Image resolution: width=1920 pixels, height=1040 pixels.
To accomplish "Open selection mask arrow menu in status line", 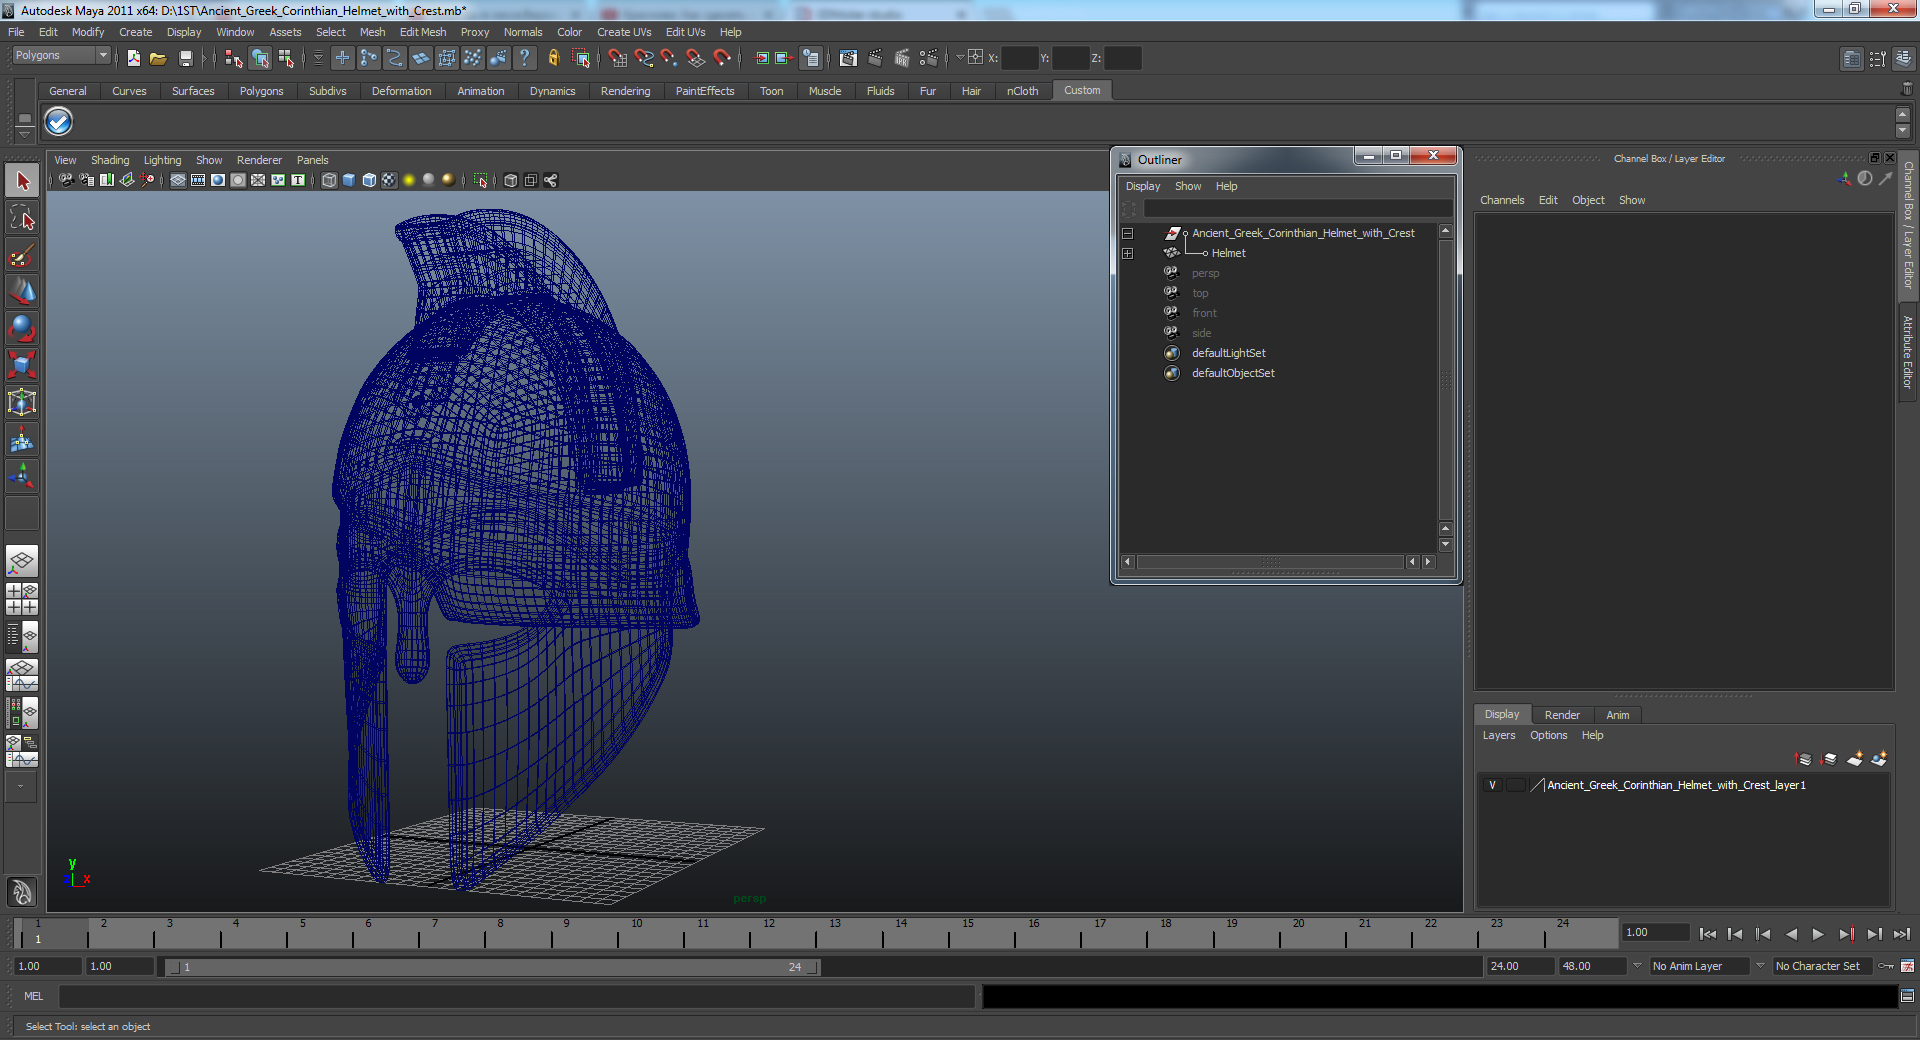I will tap(318, 58).
